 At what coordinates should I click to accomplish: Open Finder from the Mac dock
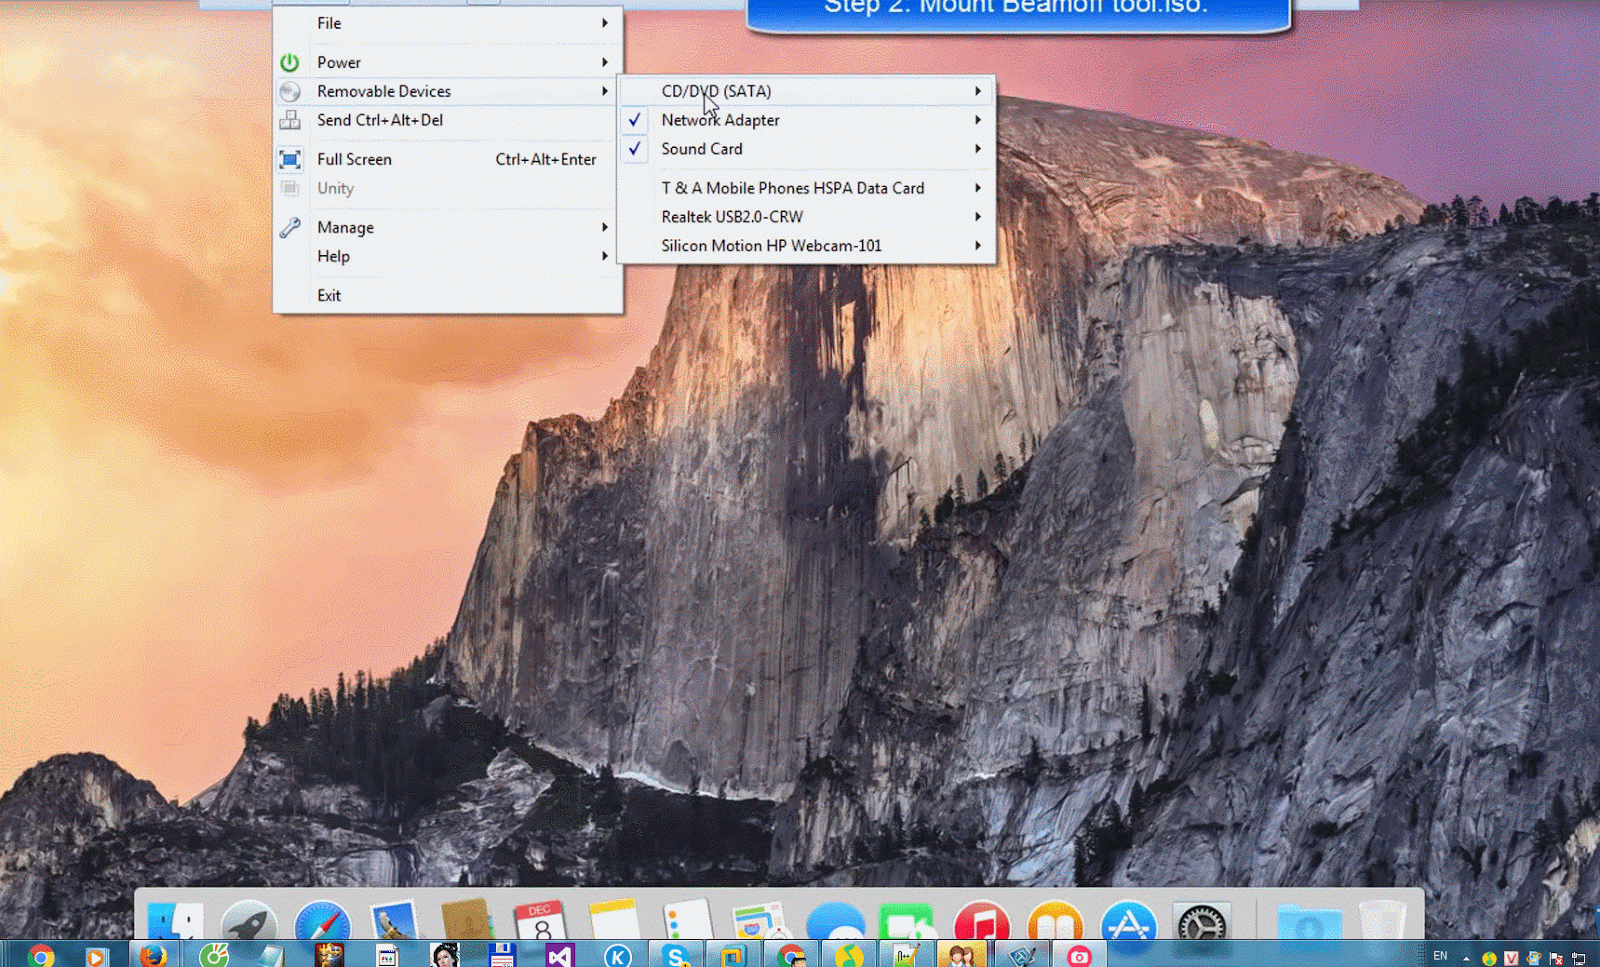tap(175, 922)
